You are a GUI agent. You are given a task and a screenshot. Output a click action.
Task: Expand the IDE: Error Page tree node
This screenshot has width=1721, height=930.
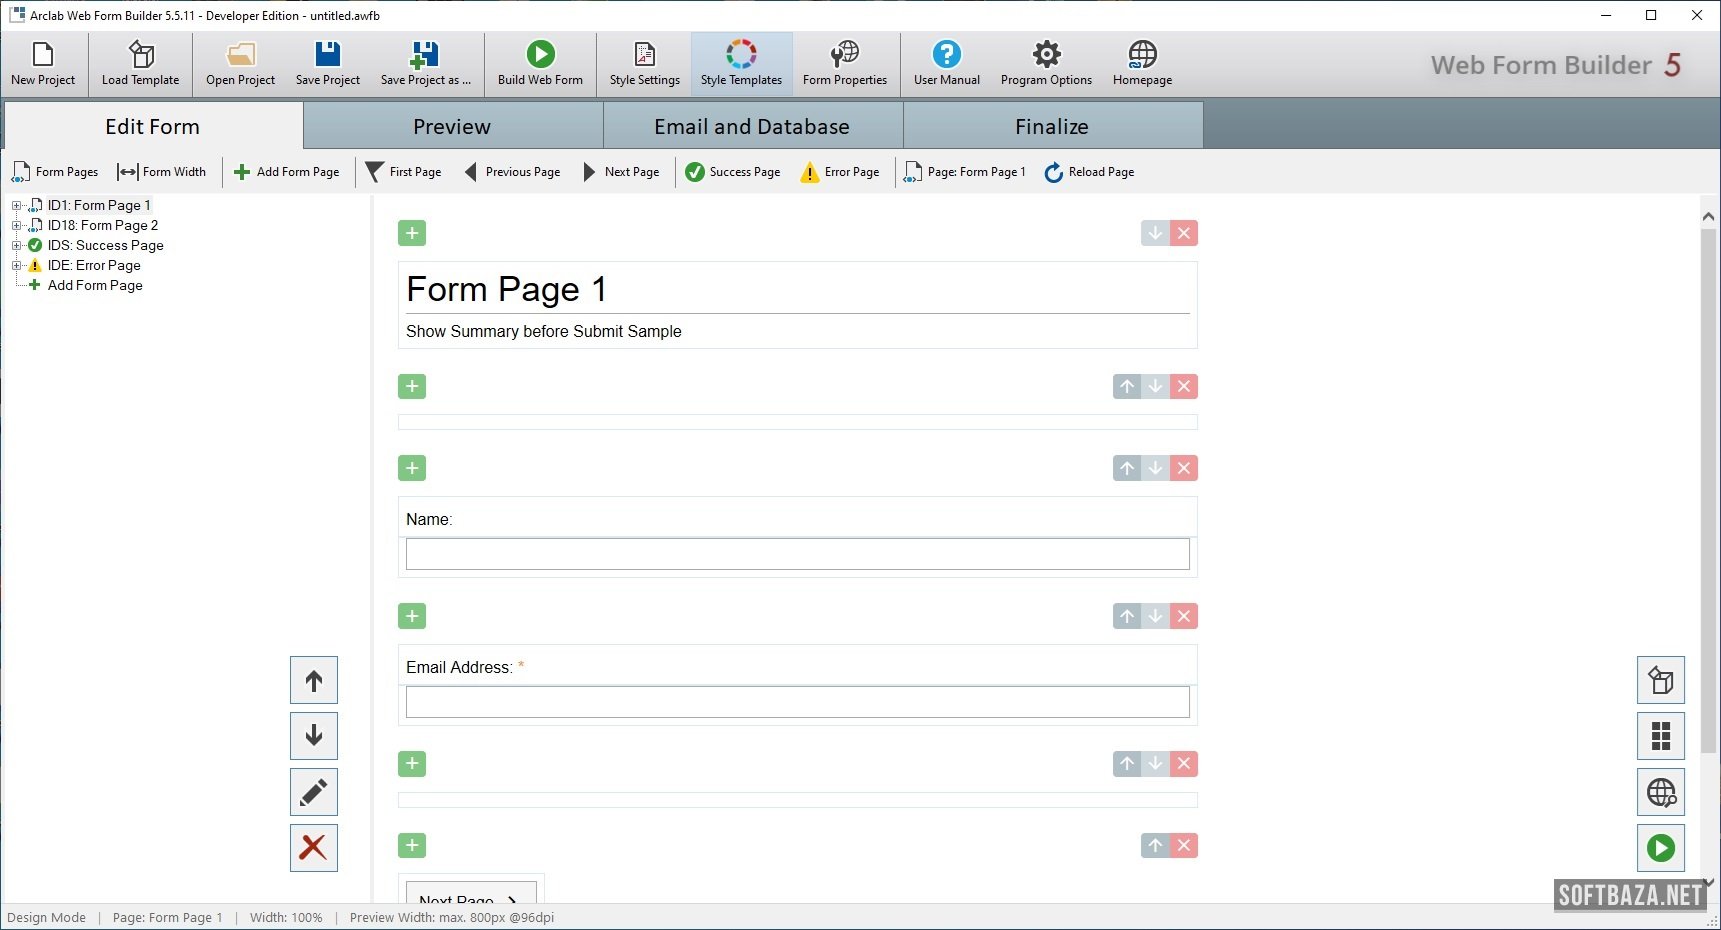pyautogui.click(x=16, y=266)
